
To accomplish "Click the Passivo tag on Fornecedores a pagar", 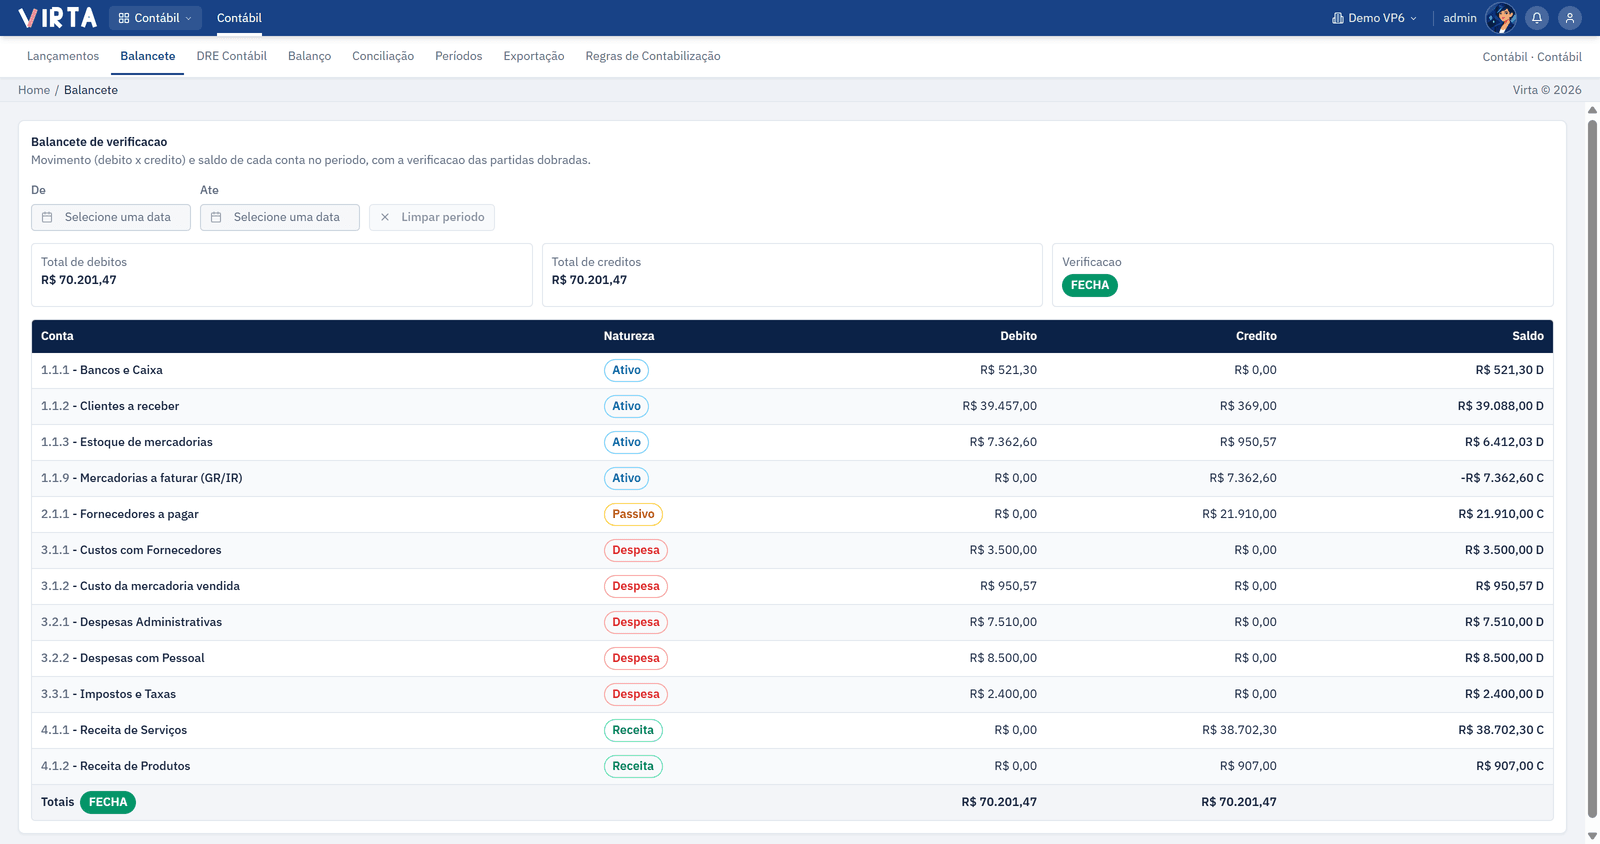I will tap(633, 514).
